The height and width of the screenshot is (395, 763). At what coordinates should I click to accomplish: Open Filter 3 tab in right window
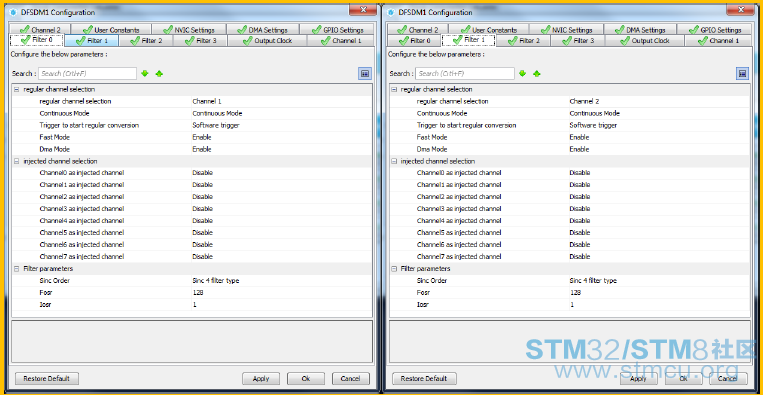pos(578,41)
